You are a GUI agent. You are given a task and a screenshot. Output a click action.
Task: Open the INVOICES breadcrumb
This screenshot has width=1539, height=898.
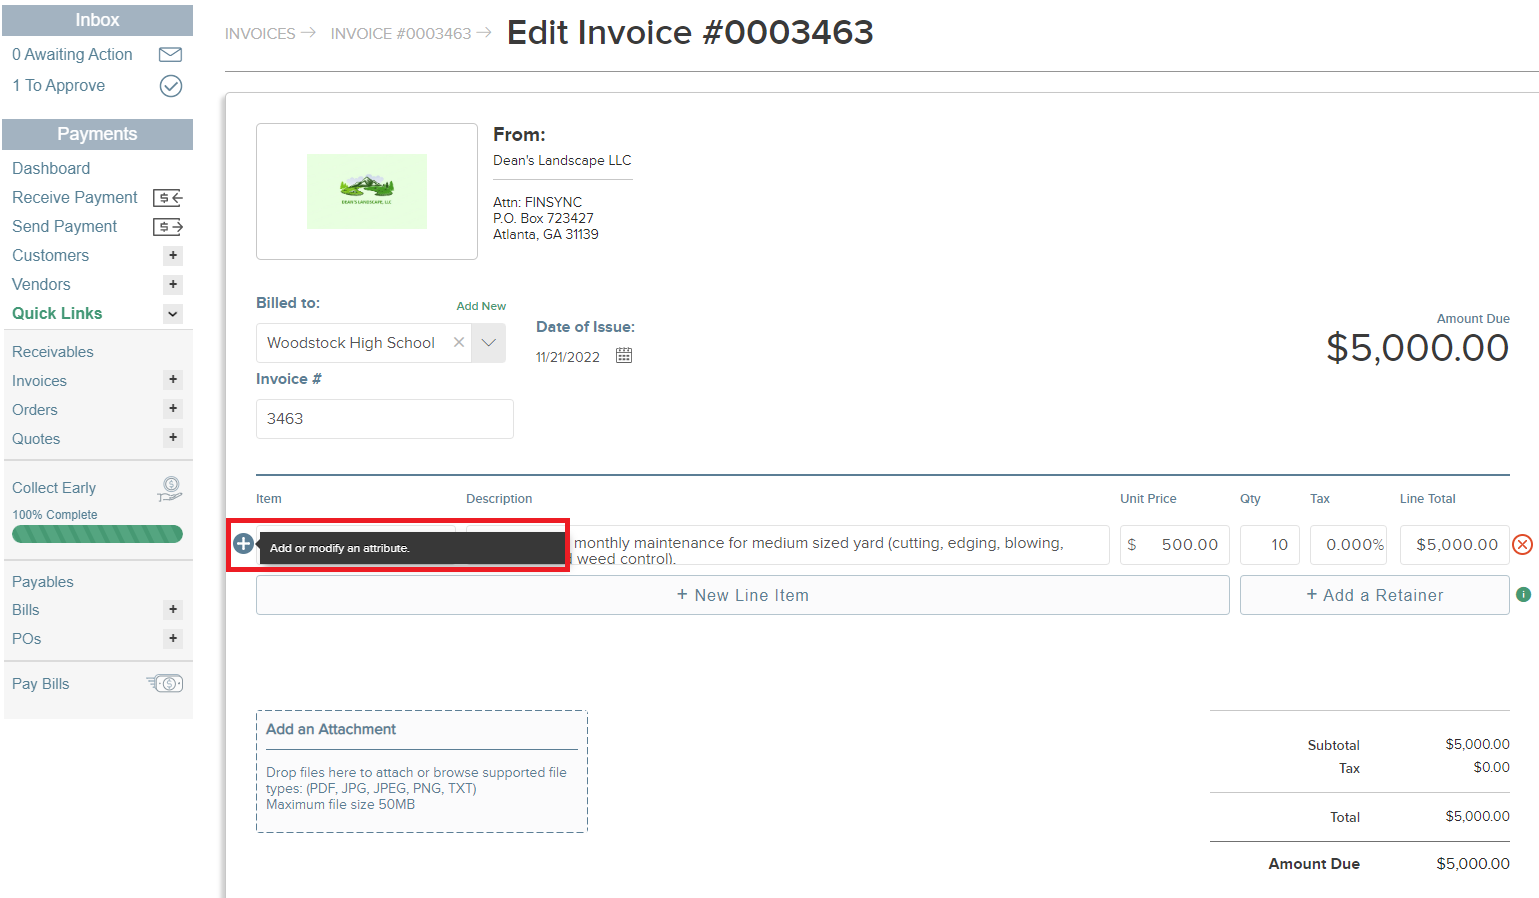coord(259,33)
